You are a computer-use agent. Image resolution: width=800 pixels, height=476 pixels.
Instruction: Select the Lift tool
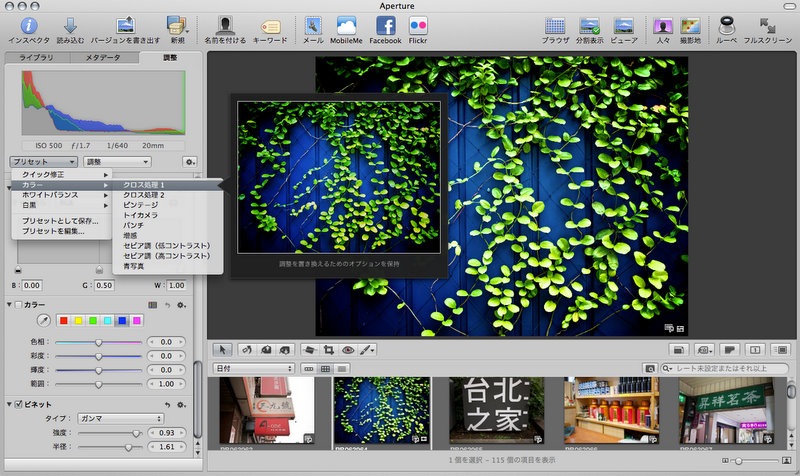tap(266, 349)
